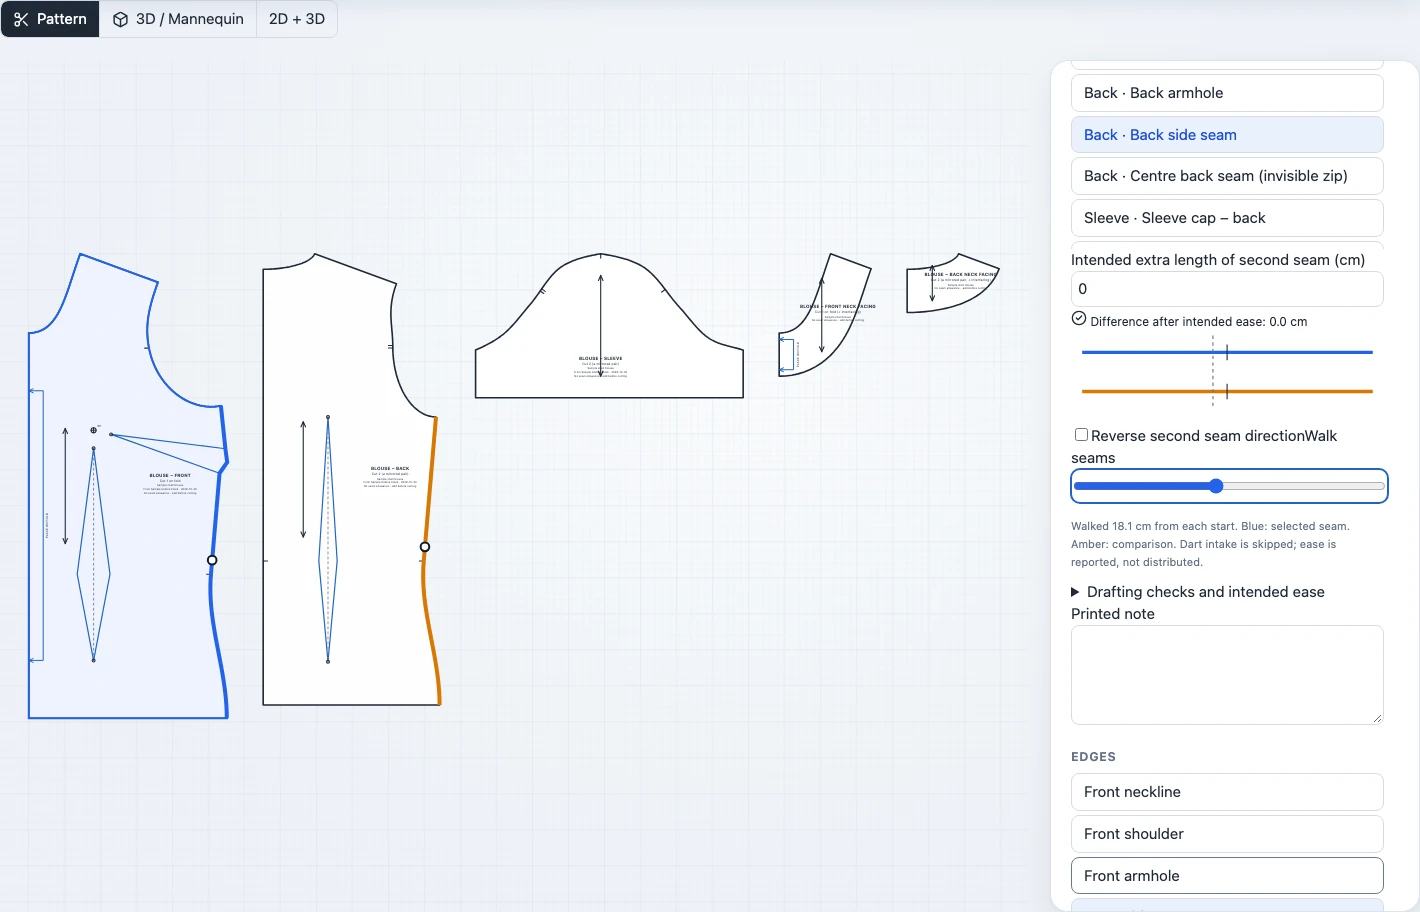Image resolution: width=1420 pixels, height=912 pixels.
Task: Click the intended extra length input field
Action: point(1227,289)
